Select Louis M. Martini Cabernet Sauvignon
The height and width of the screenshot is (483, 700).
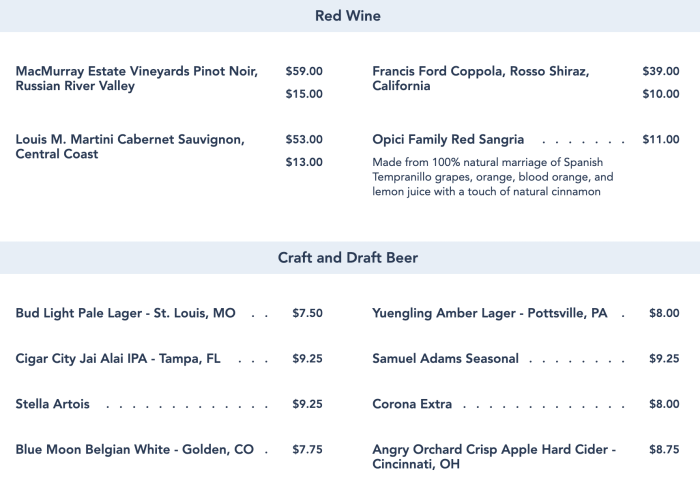130,147
